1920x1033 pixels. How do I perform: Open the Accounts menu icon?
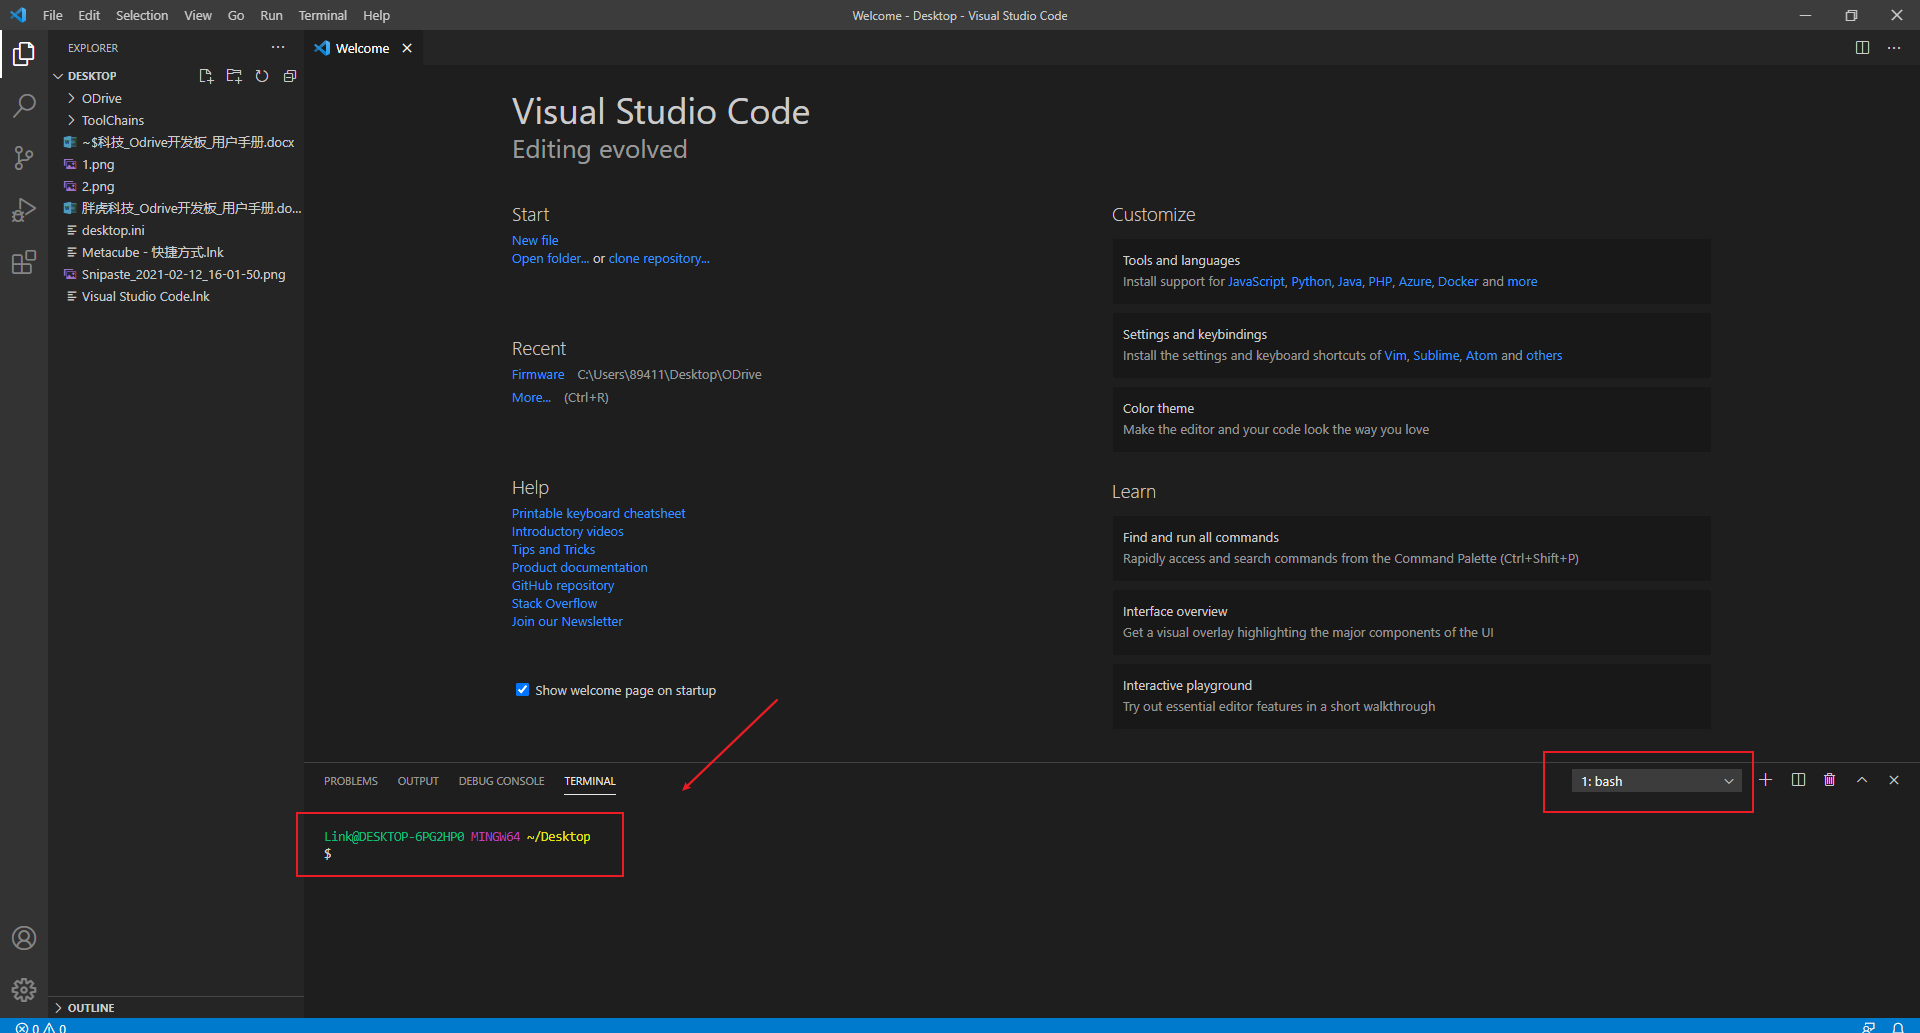click(x=24, y=938)
